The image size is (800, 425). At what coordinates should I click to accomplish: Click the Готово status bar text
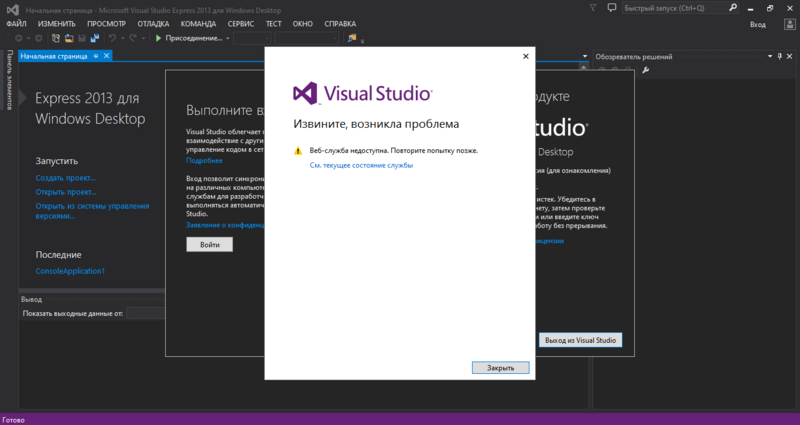(x=13, y=420)
